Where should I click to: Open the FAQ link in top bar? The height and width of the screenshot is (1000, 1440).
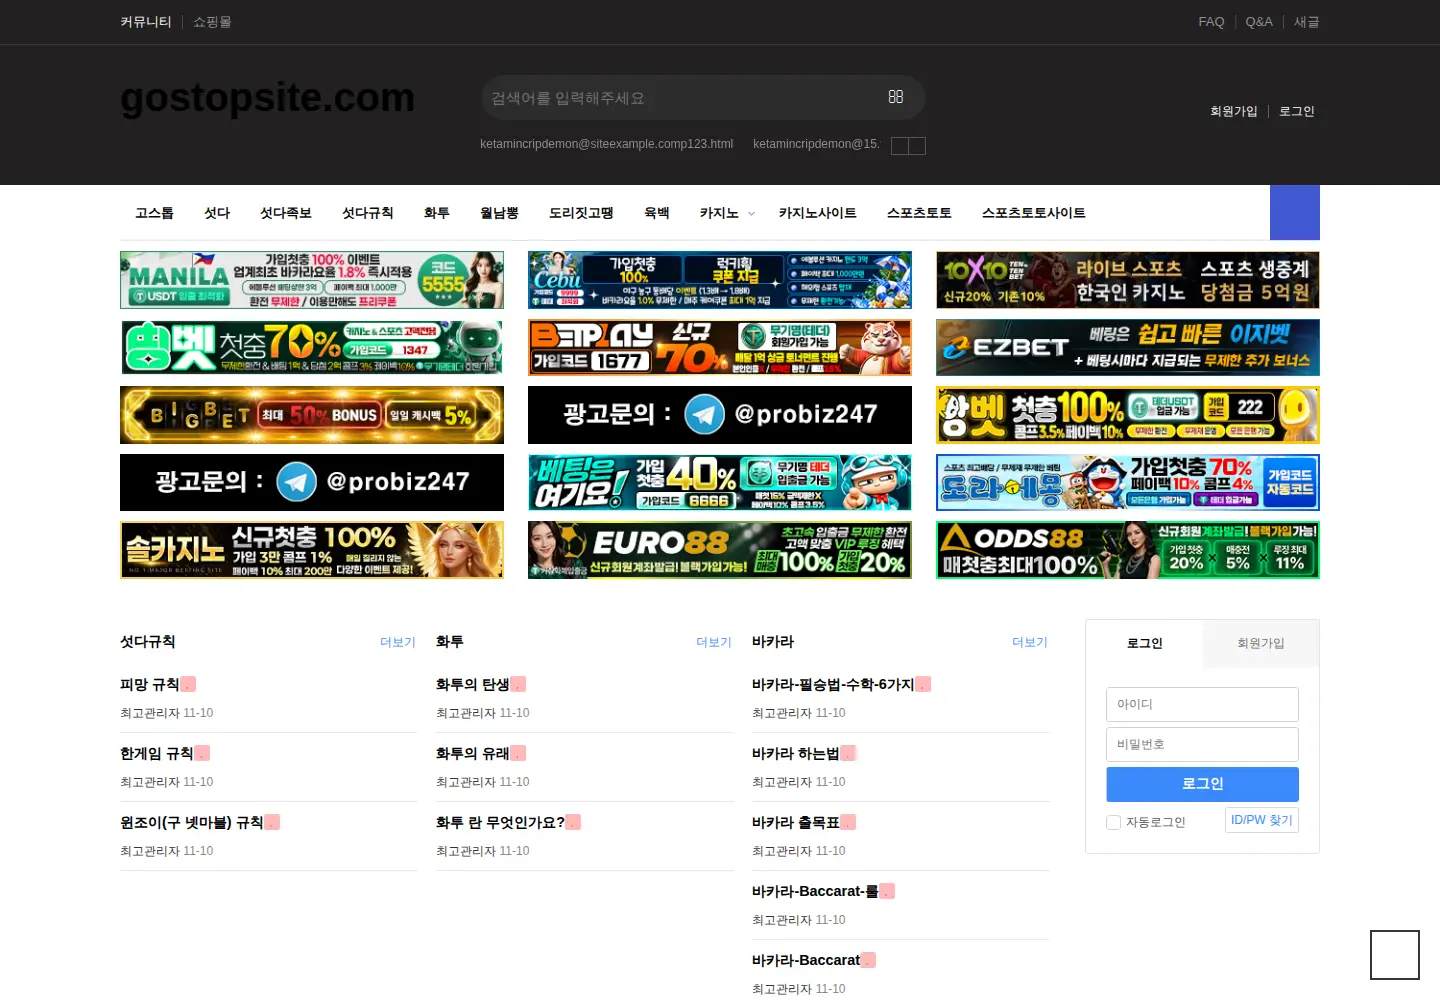[x=1211, y=22]
